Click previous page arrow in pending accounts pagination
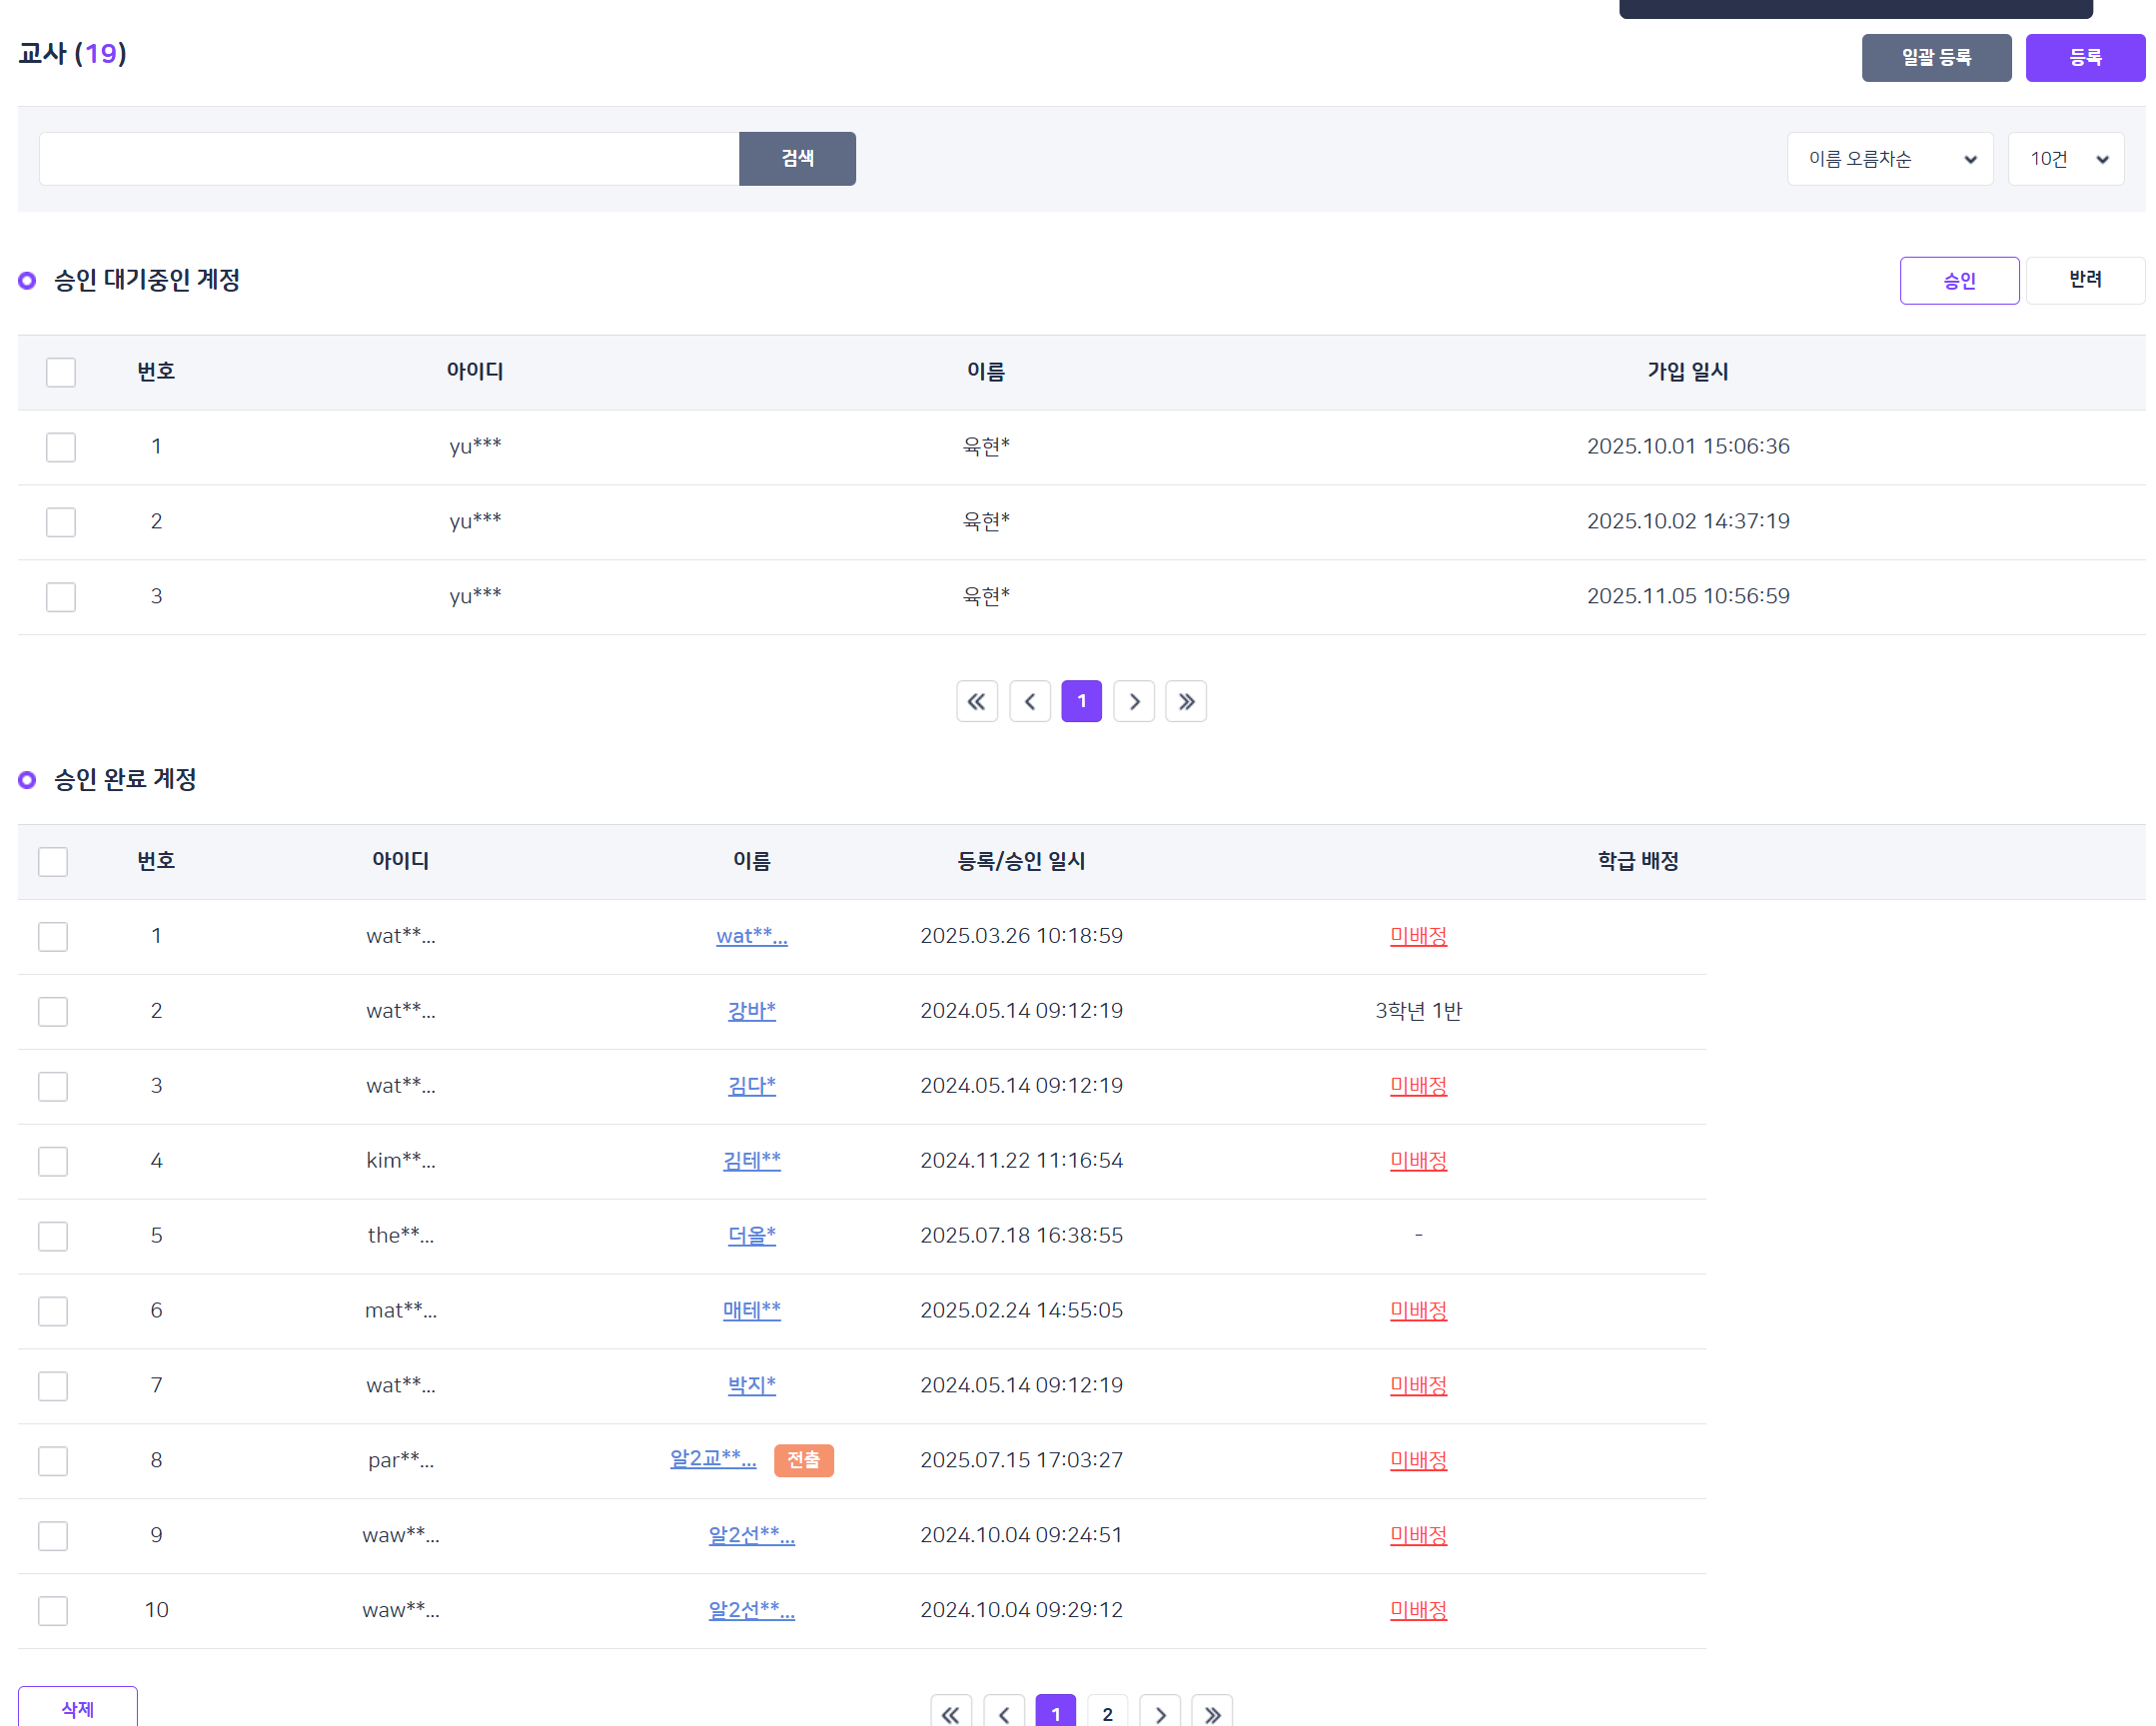 (1029, 701)
